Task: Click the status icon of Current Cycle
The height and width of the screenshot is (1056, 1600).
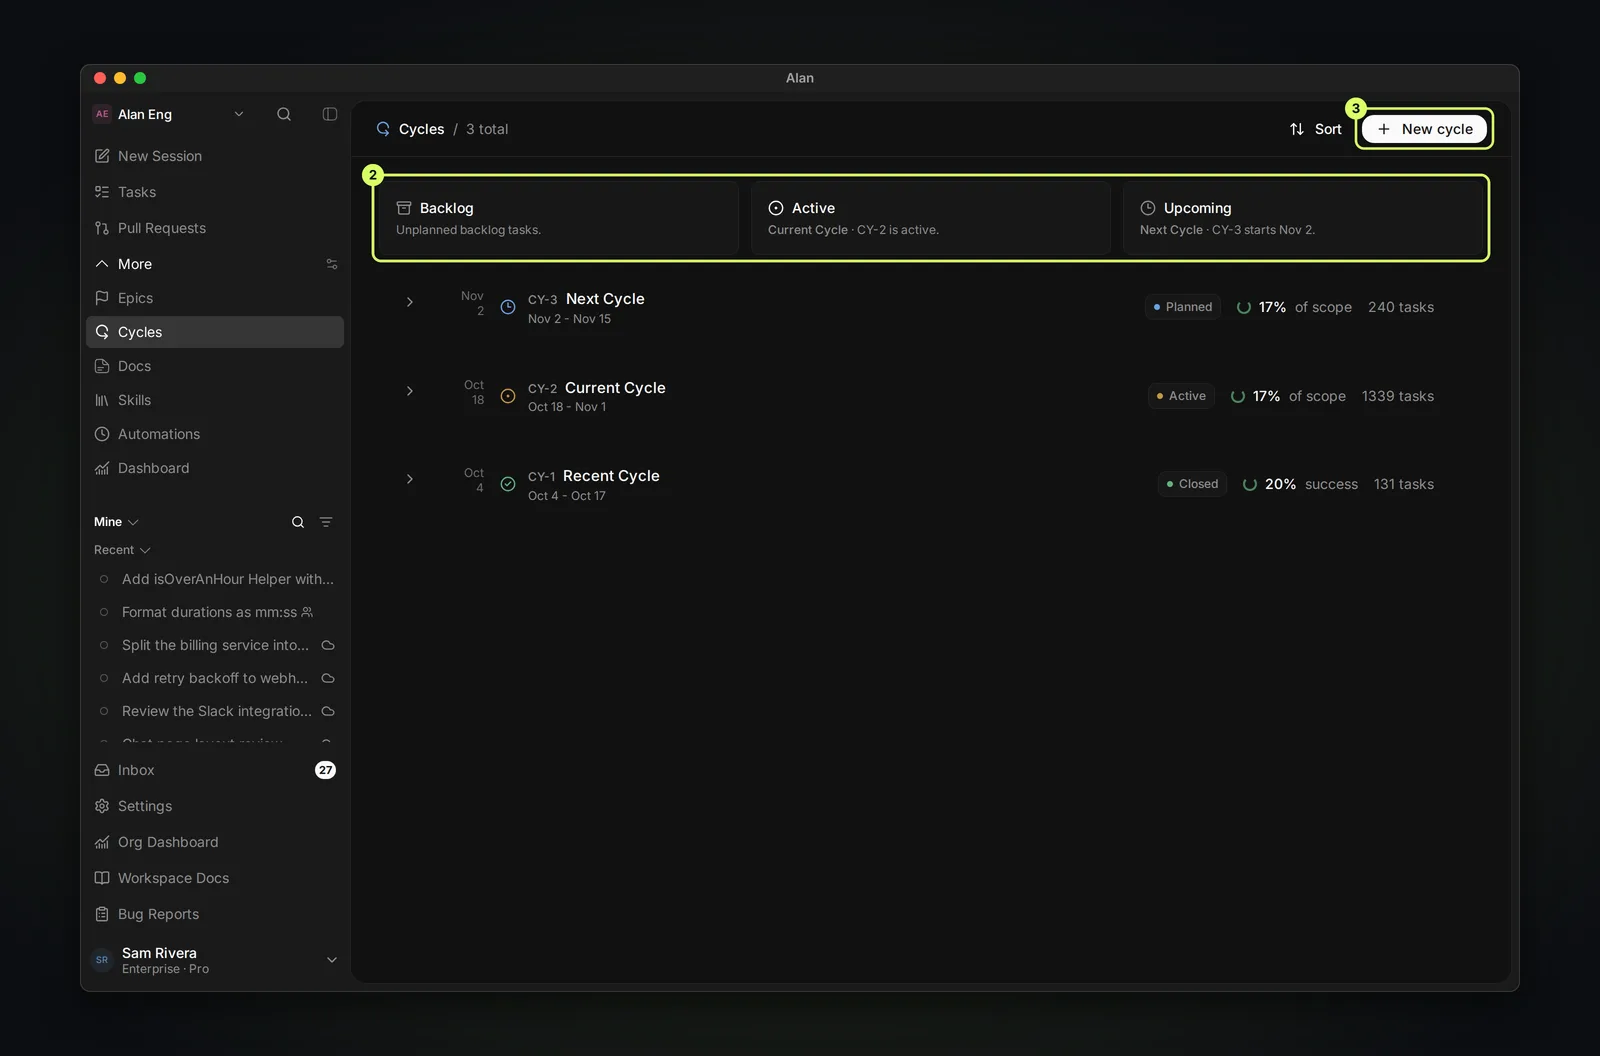Action: pos(508,396)
